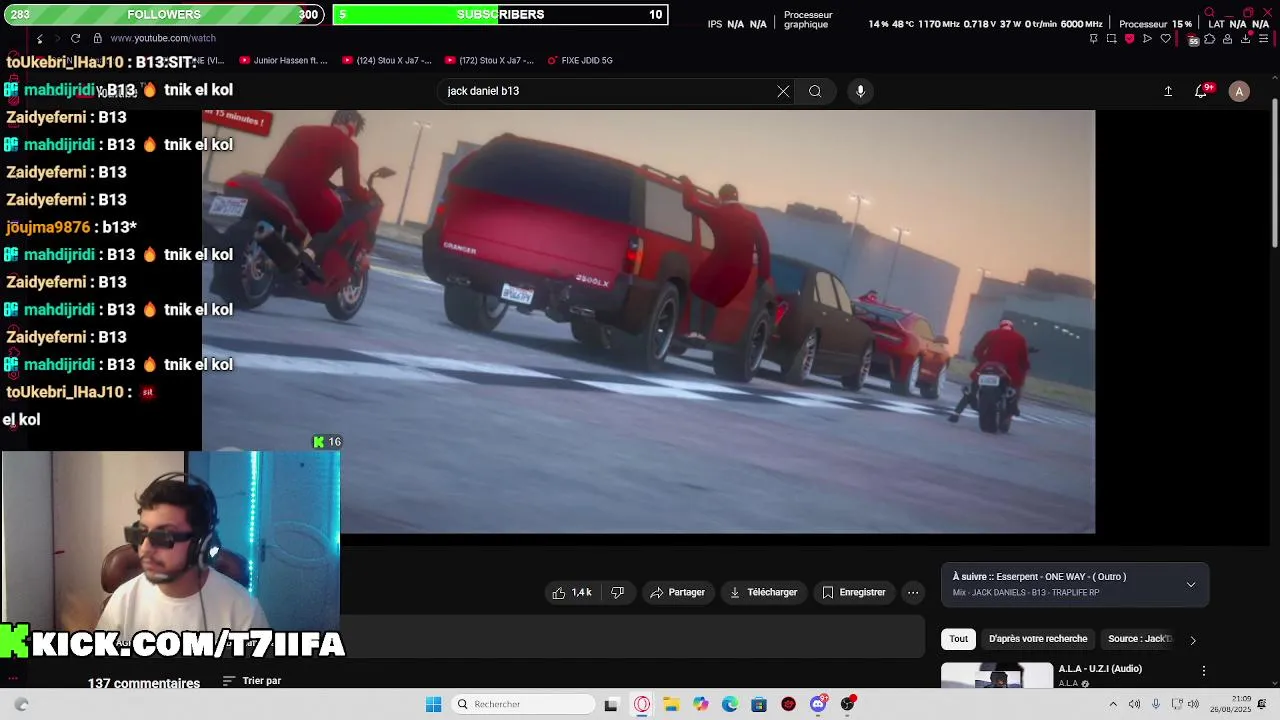Click the taskbar Rechercher search box
The height and width of the screenshot is (720, 1280).
tap(522, 704)
